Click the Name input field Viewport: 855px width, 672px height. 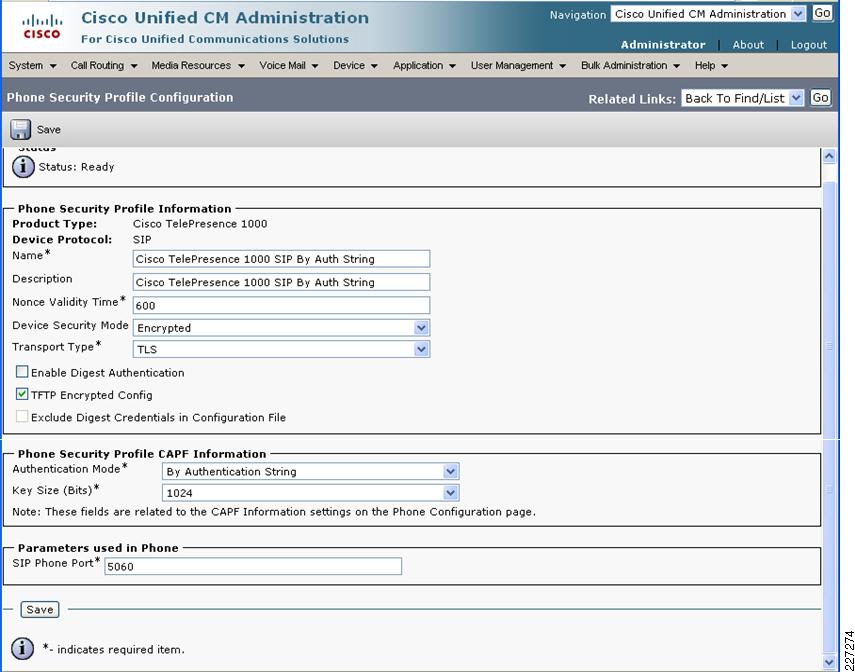click(281, 259)
